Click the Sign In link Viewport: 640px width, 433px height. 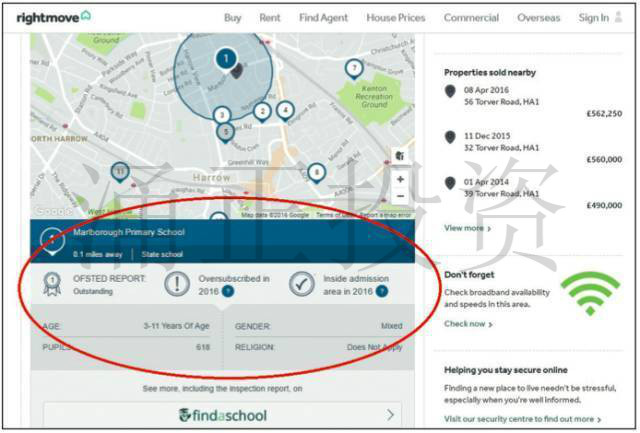(593, 18)
